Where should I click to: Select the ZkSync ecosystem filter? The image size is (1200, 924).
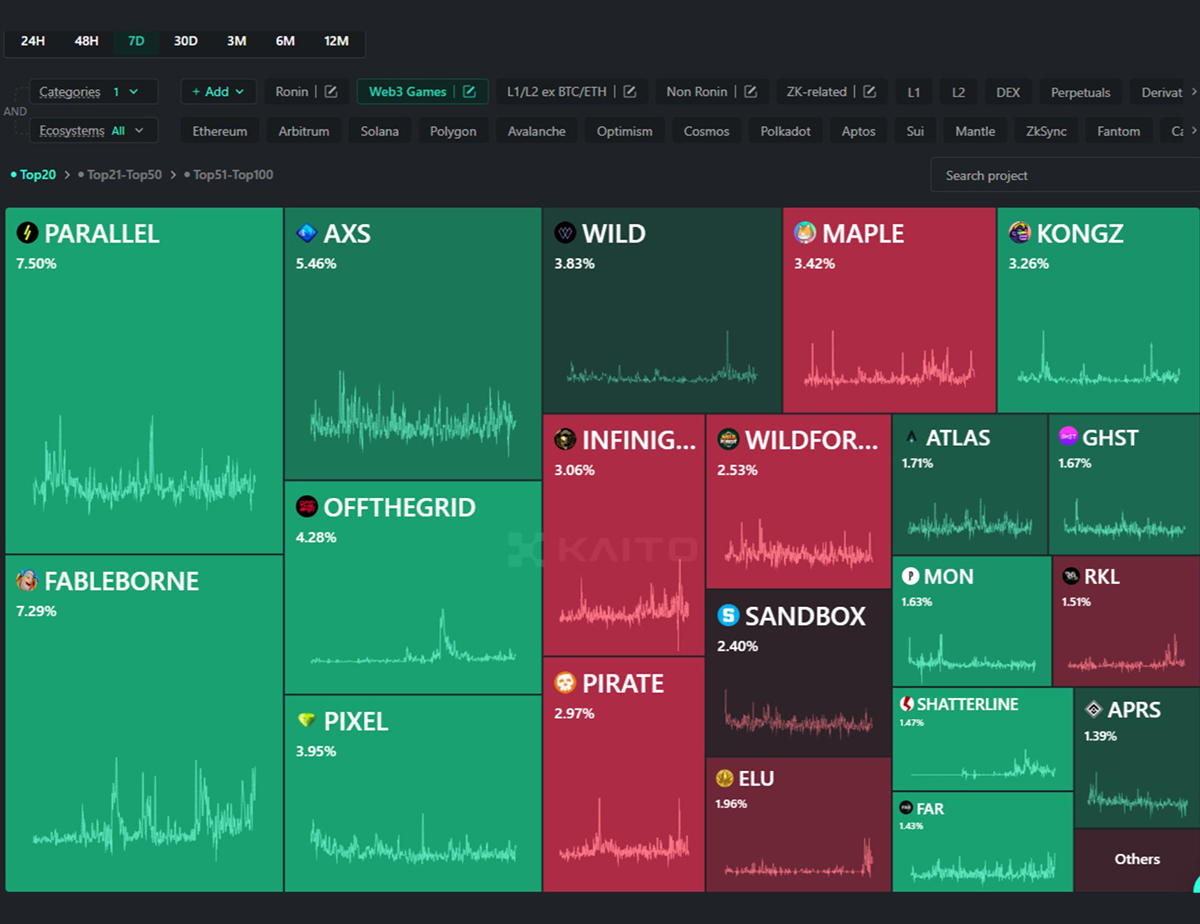click(x=1047, y=131)
